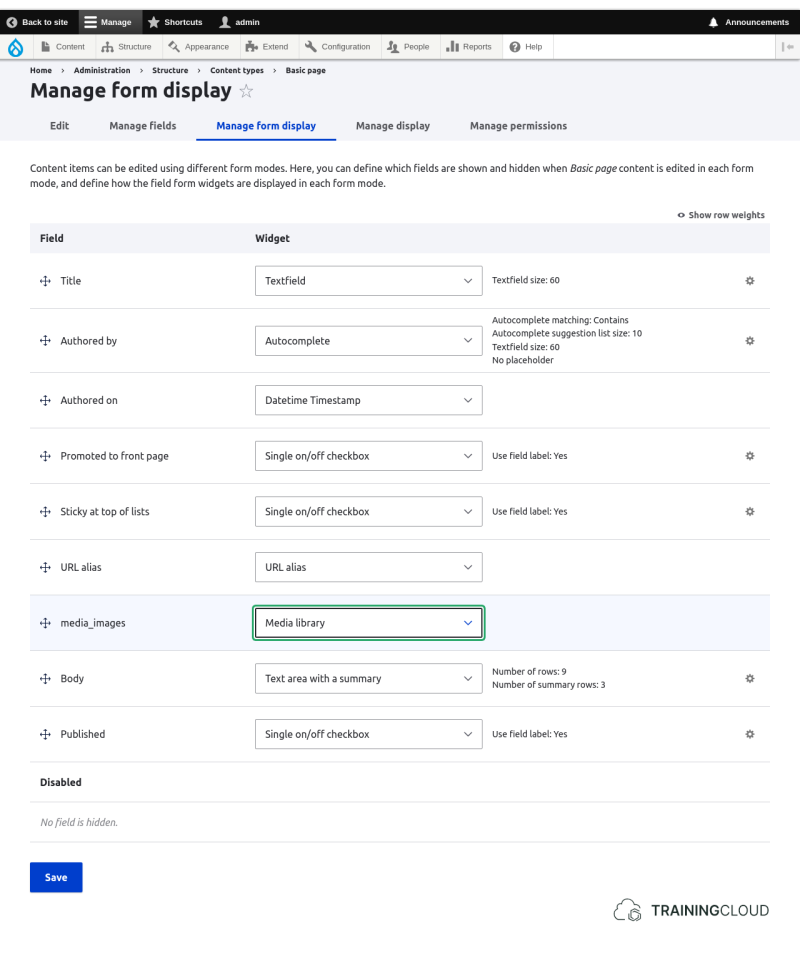
Task: Open settings gear for Published row
Action: point(750,734)
